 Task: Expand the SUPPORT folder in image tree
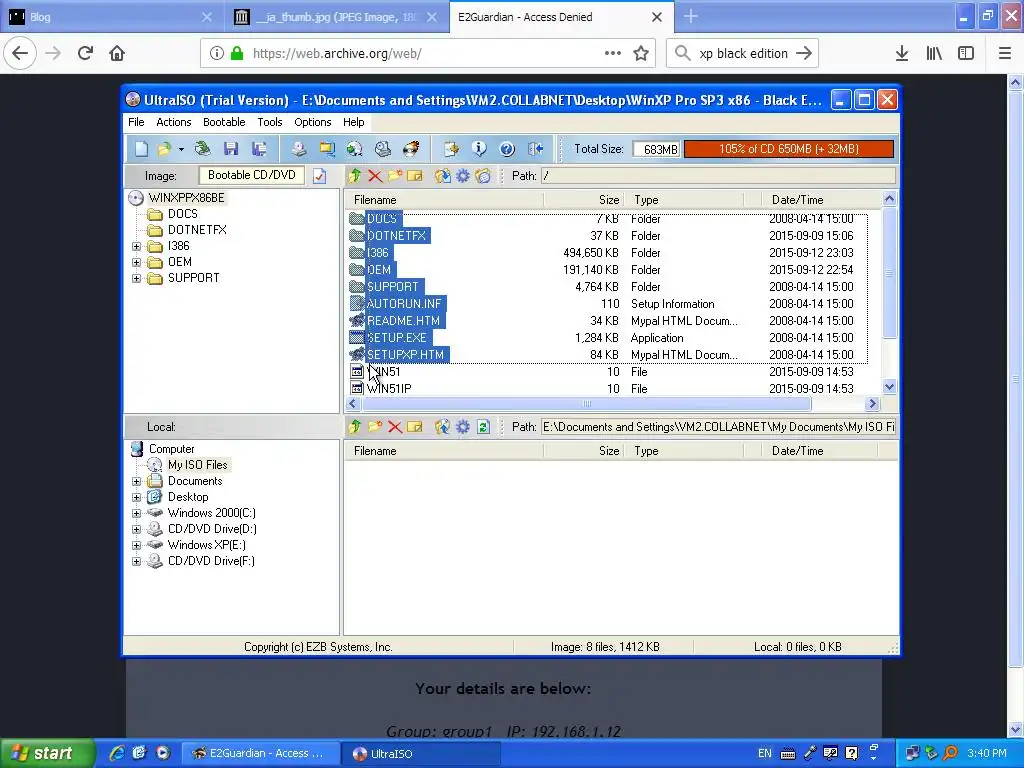(136, 278)
